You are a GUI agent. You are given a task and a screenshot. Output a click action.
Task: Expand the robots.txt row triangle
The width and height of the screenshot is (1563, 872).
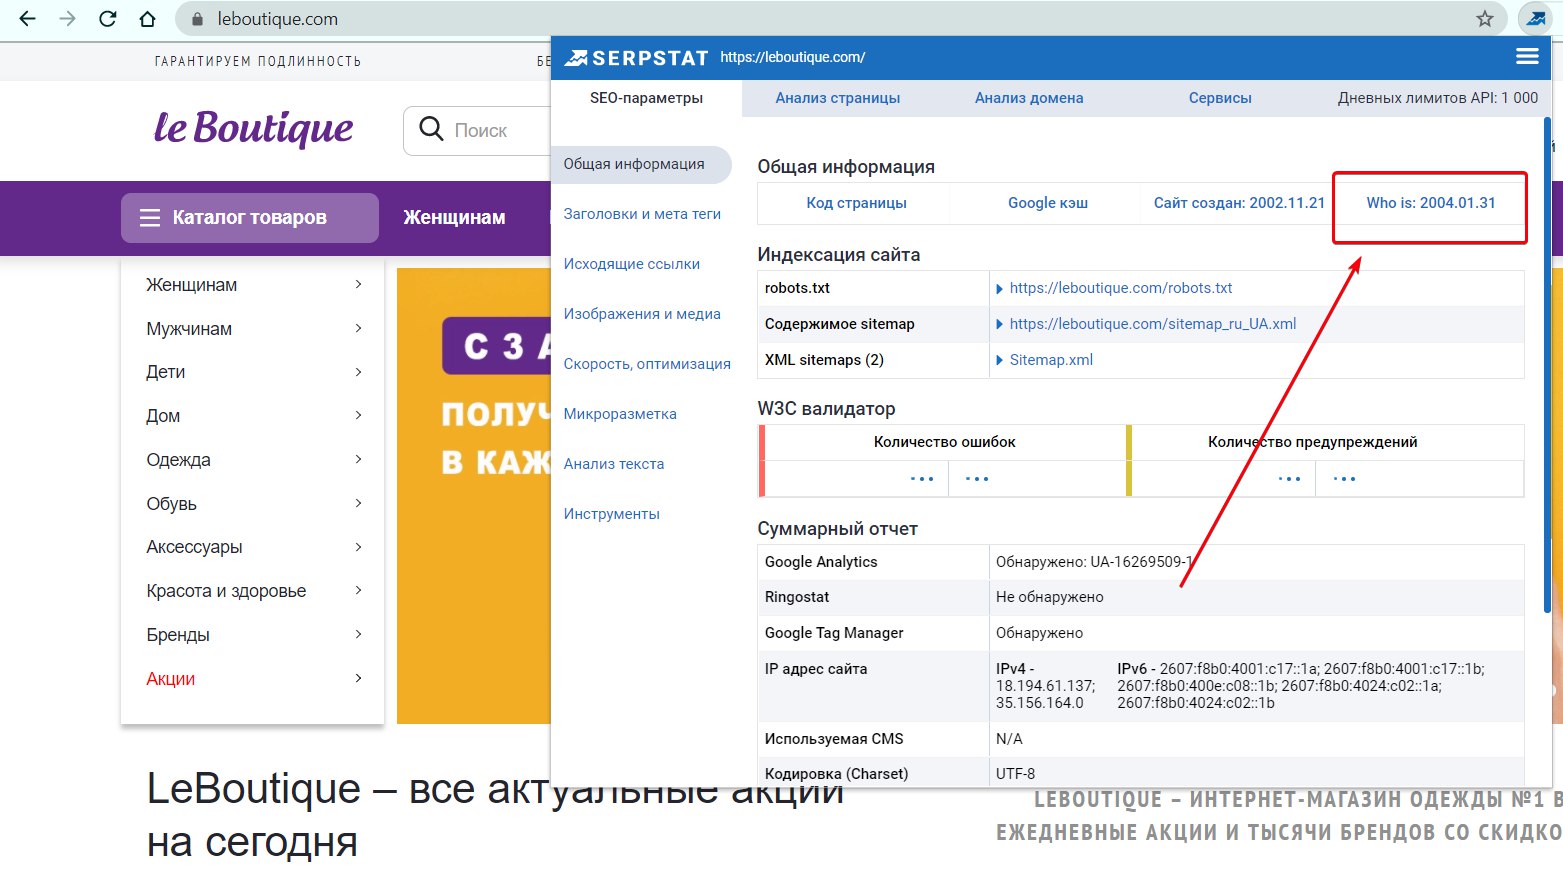[1000, 289]
